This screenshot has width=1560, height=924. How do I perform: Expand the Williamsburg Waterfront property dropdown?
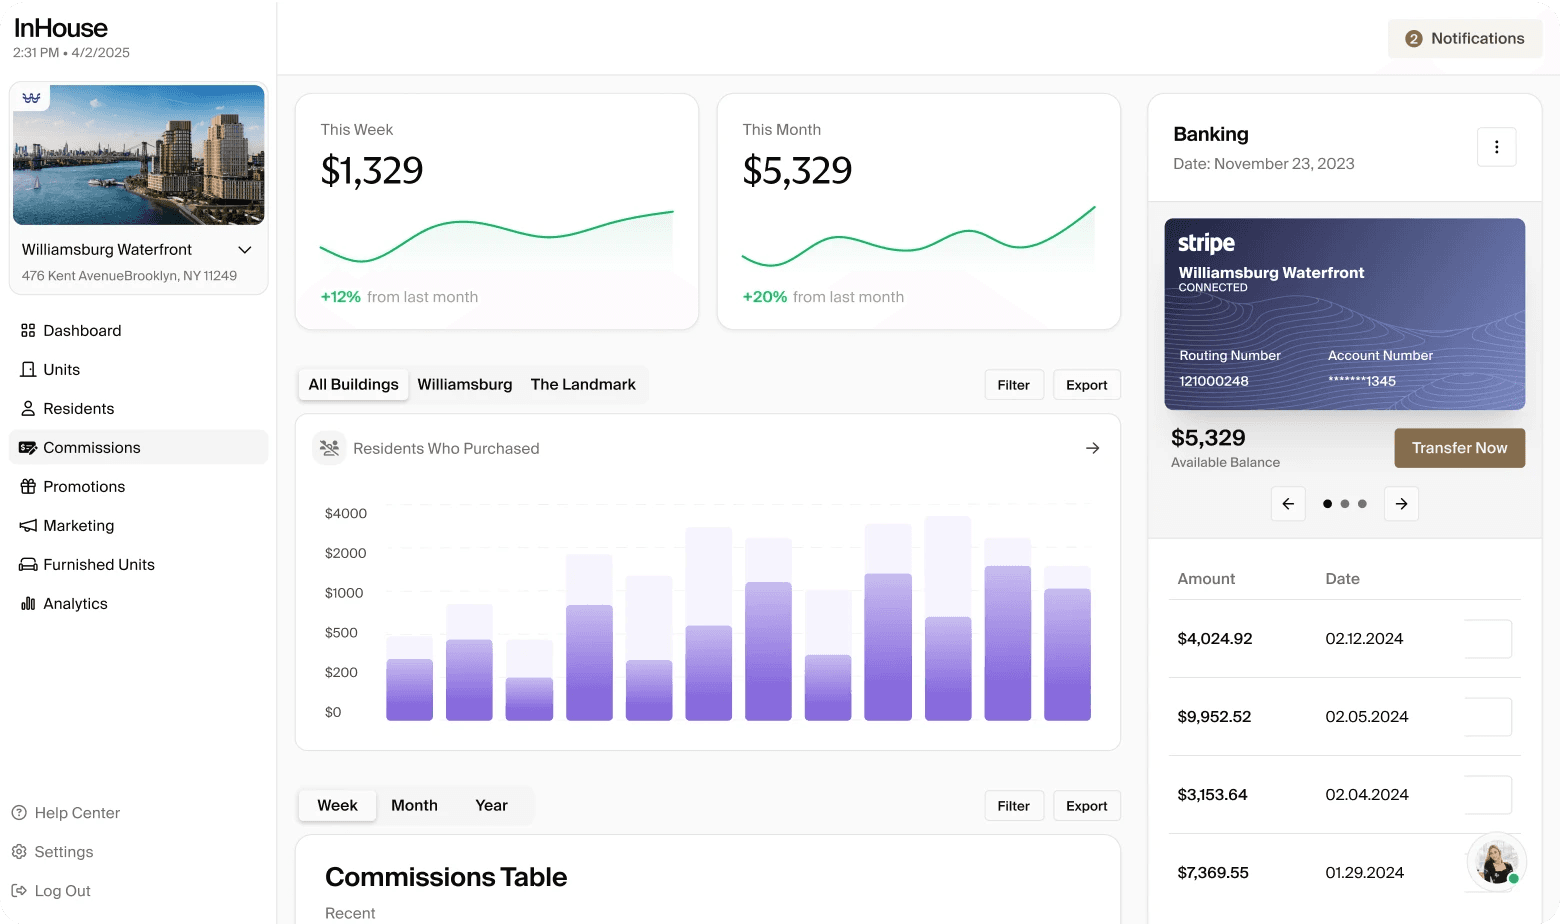[245, 250]
